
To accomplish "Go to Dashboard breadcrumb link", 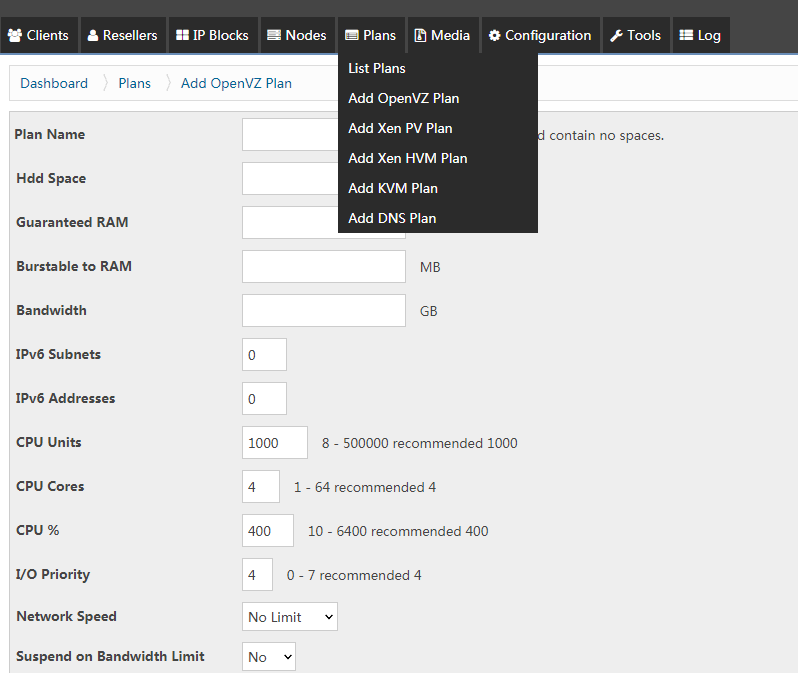I will pyautogui.click(x=54, y=83).
